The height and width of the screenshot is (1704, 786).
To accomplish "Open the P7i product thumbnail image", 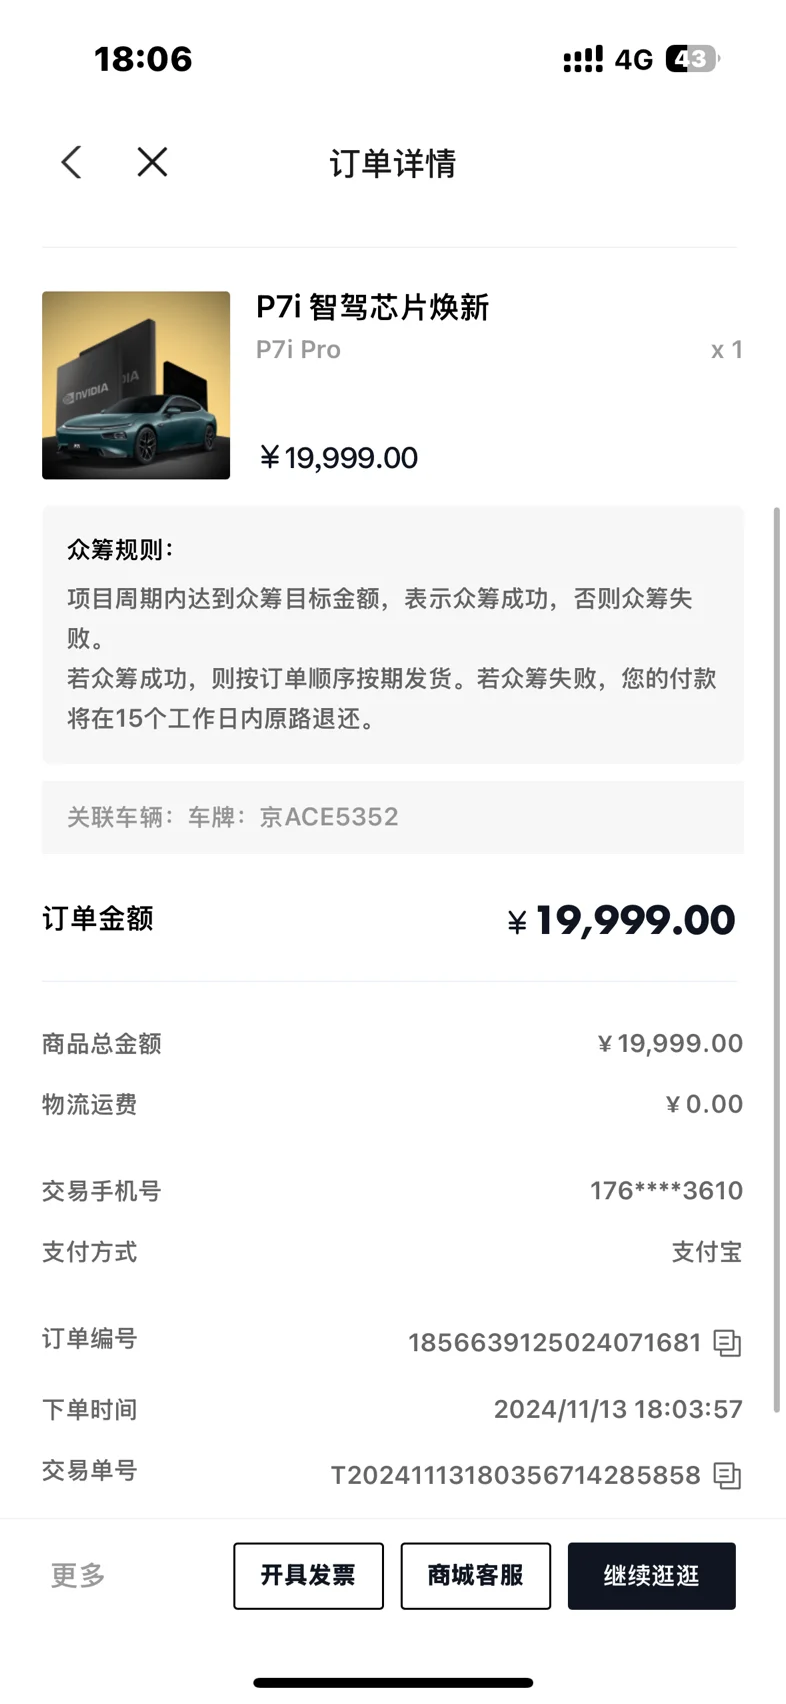I will pyautogui.click(x=136, y=385).
